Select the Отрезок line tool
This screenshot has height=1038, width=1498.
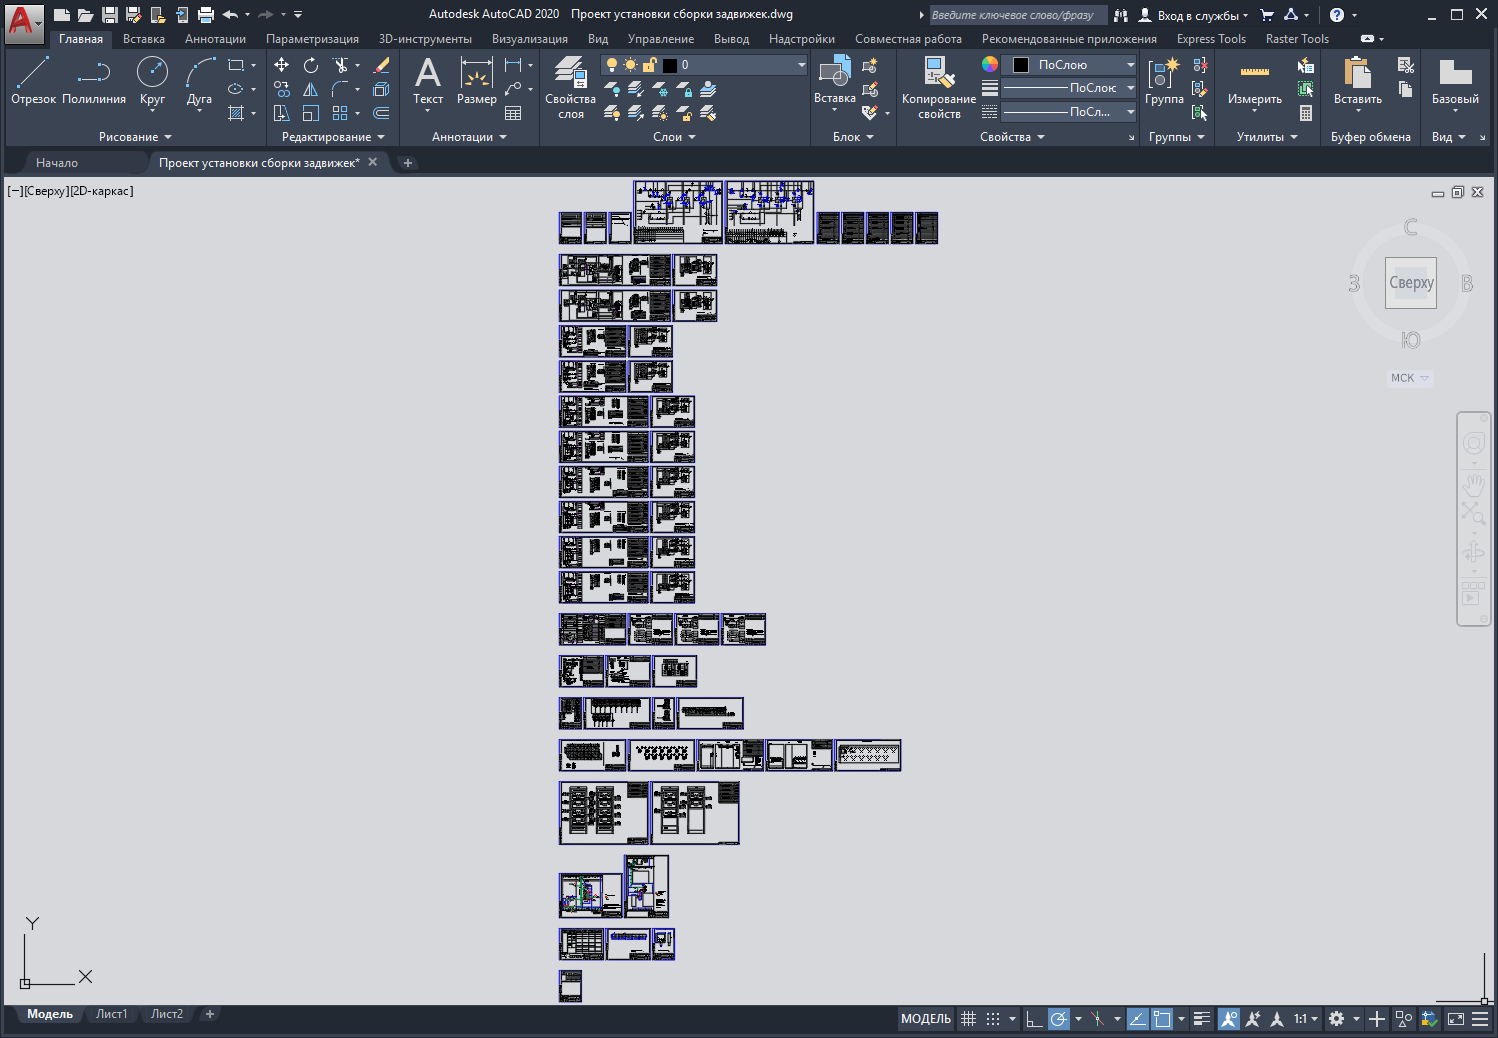click(33, 80)
